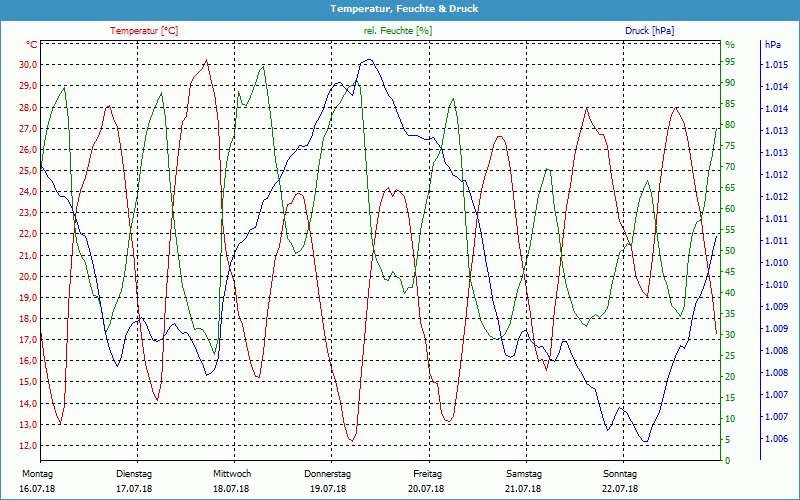Click the '20' humidity axis value
This screenshot has width=800, height=500.
pyautogui.click(x=731, y=377)
